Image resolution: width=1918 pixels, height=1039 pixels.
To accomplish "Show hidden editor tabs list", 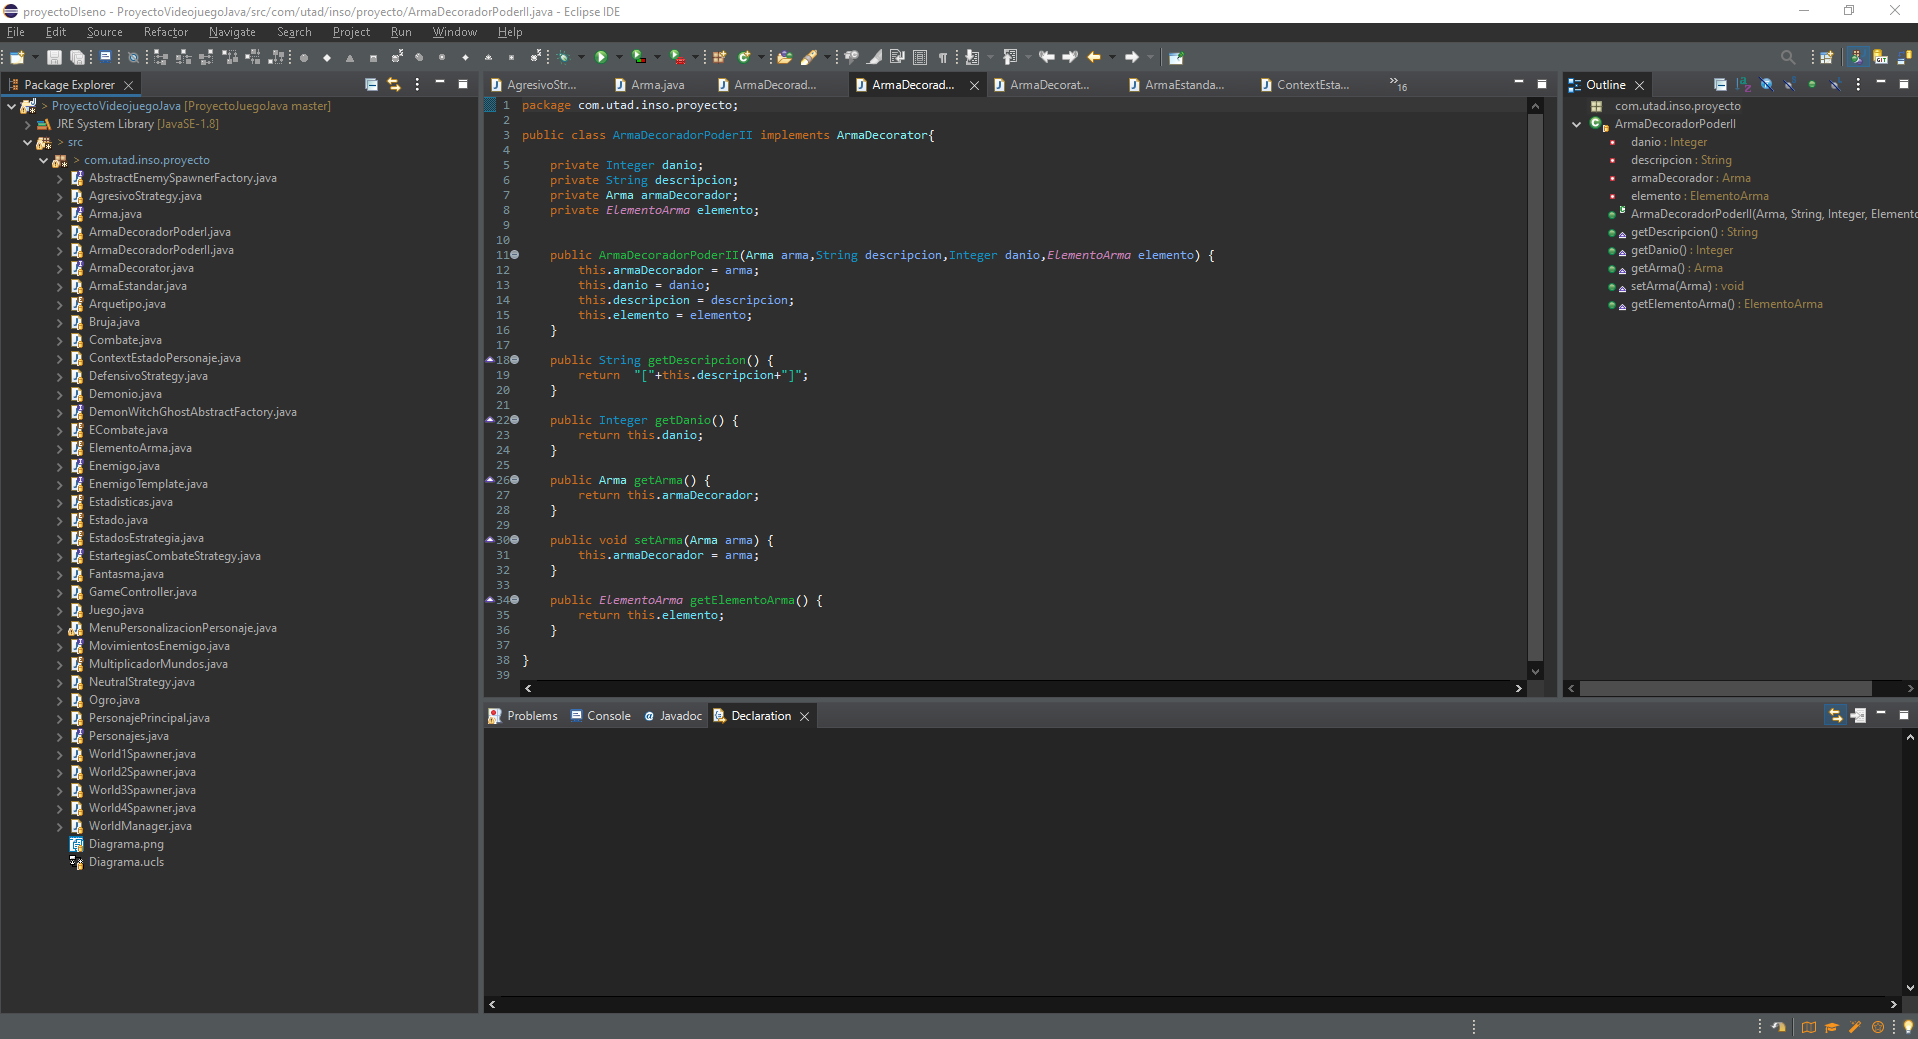I will pyautogui.click(x=1398, y=85).
